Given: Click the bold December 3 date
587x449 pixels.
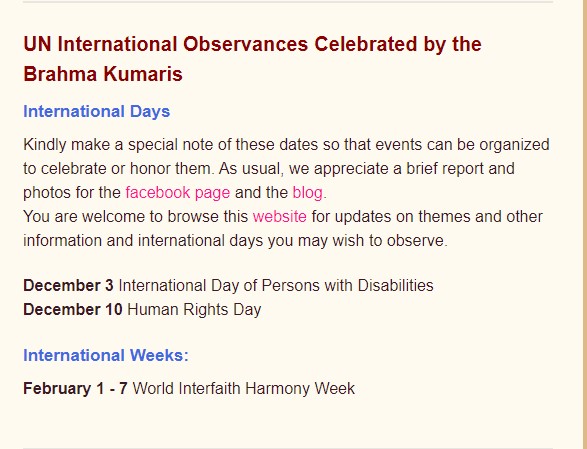Looking at the screenshot, I should coord(68,285).
